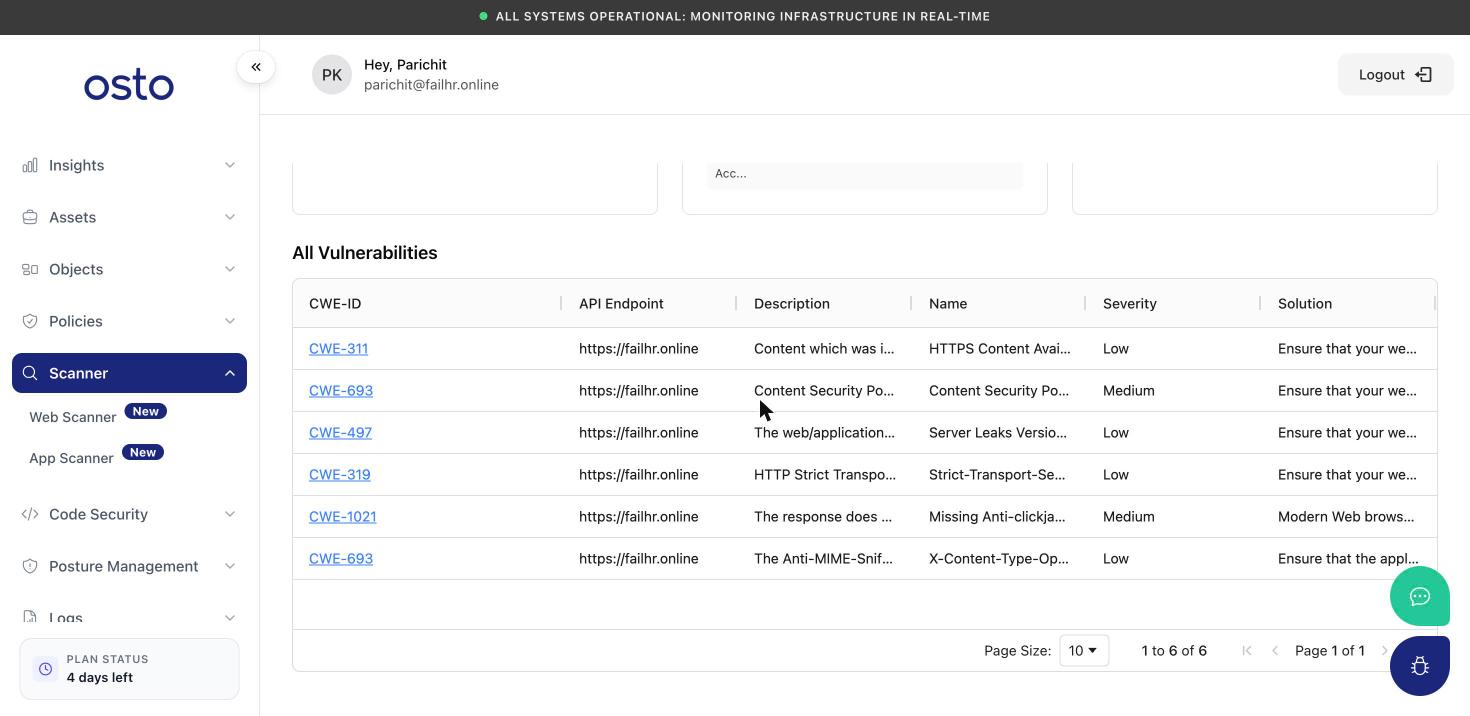The height and width of the screenshot is (716, 1470).
Task: Click the Logs document icon
Action: pos(30,618)
